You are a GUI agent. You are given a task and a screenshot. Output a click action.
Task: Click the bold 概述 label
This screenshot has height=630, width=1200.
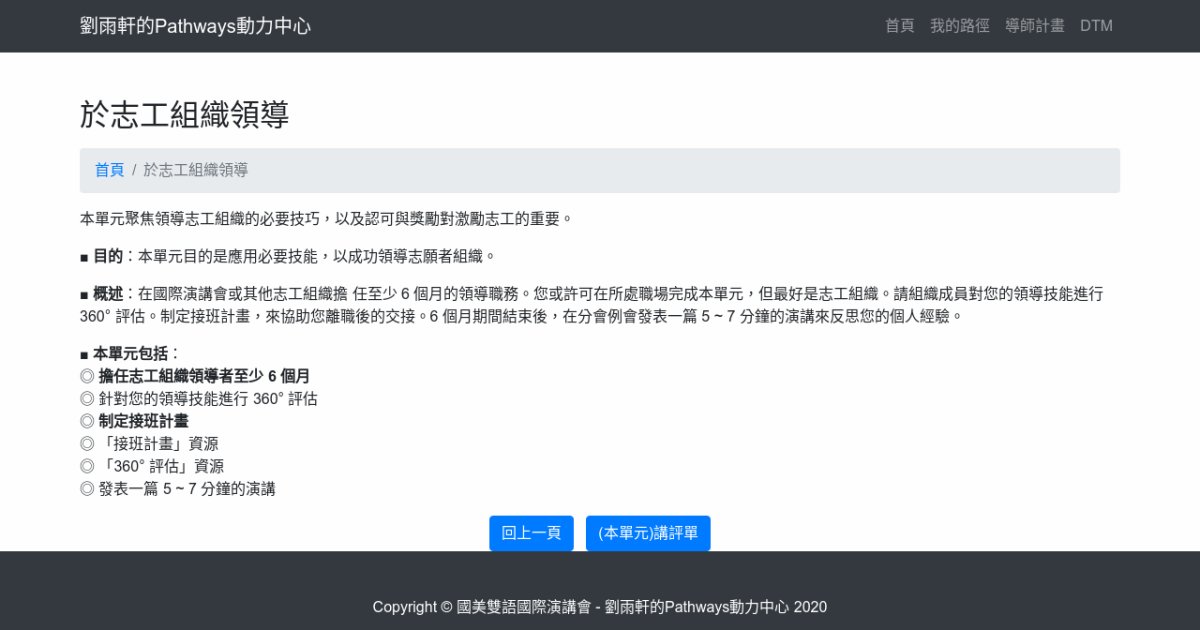pos(108,294)
